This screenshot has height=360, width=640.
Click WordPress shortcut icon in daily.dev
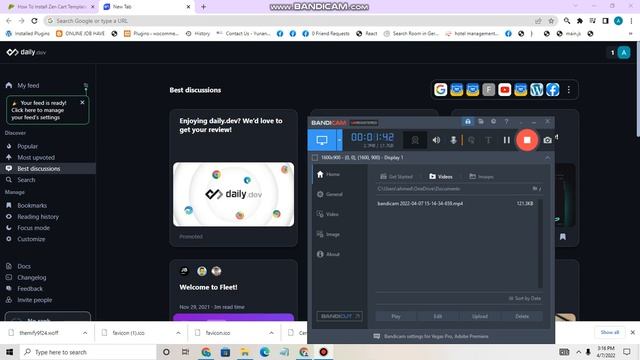[537, 89]
